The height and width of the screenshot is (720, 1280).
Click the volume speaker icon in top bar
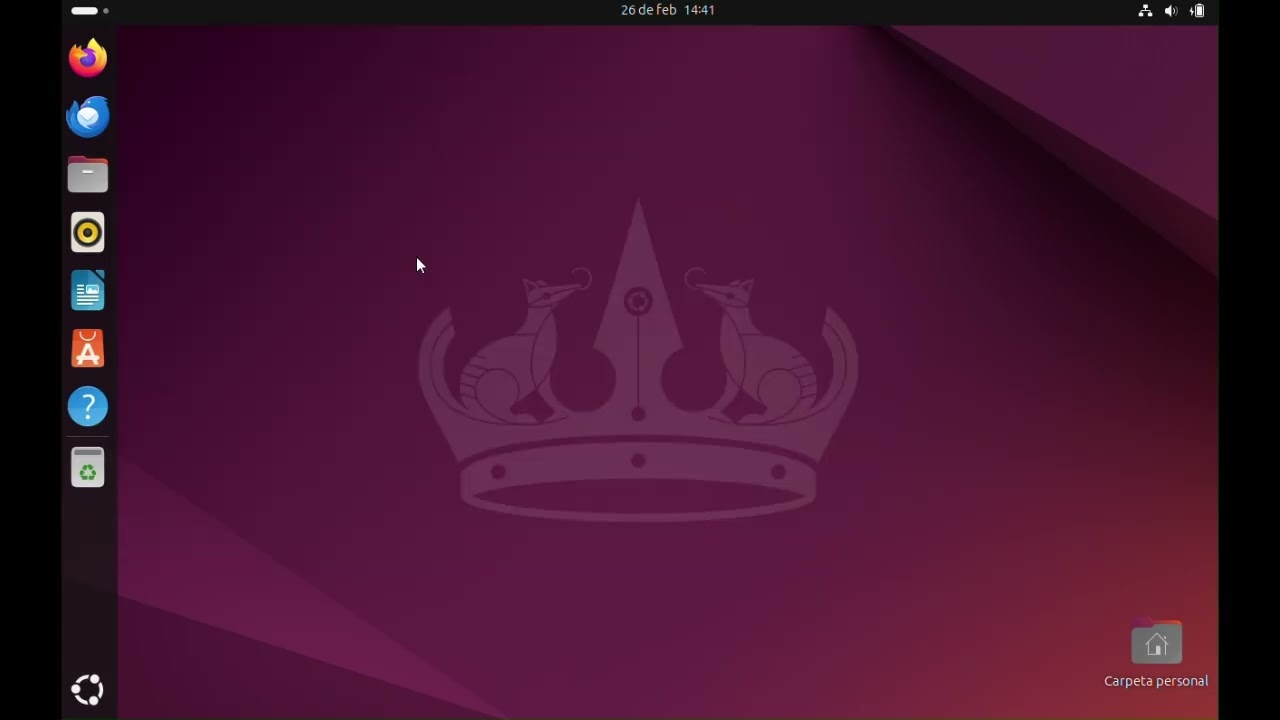[1171, 10]
